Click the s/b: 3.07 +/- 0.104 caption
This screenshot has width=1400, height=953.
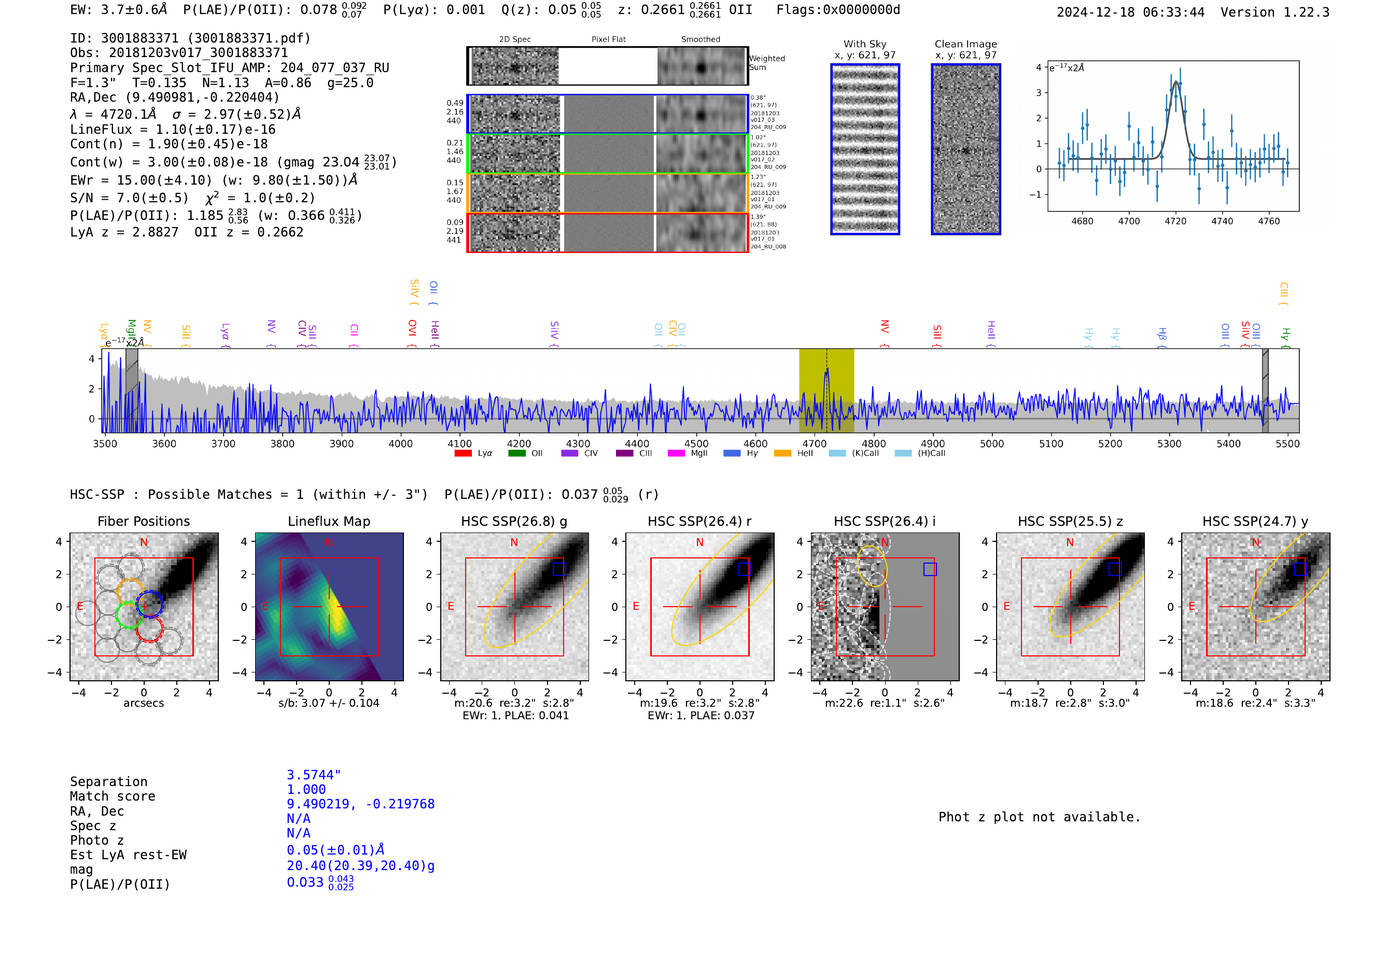point(329,703)
